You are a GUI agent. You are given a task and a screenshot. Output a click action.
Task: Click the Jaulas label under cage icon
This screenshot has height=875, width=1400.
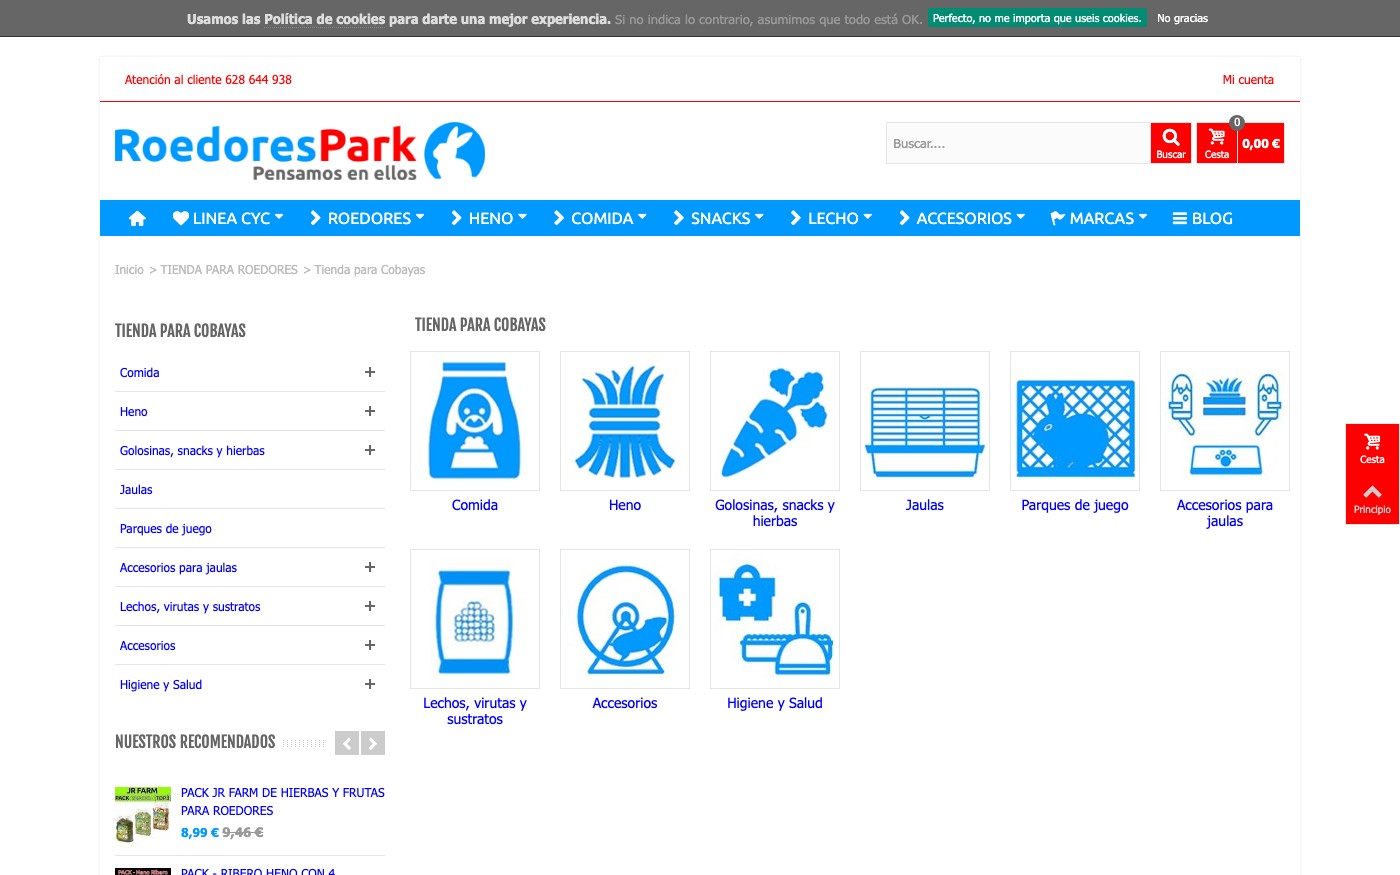pyautogui.click(x=925, y=505)
